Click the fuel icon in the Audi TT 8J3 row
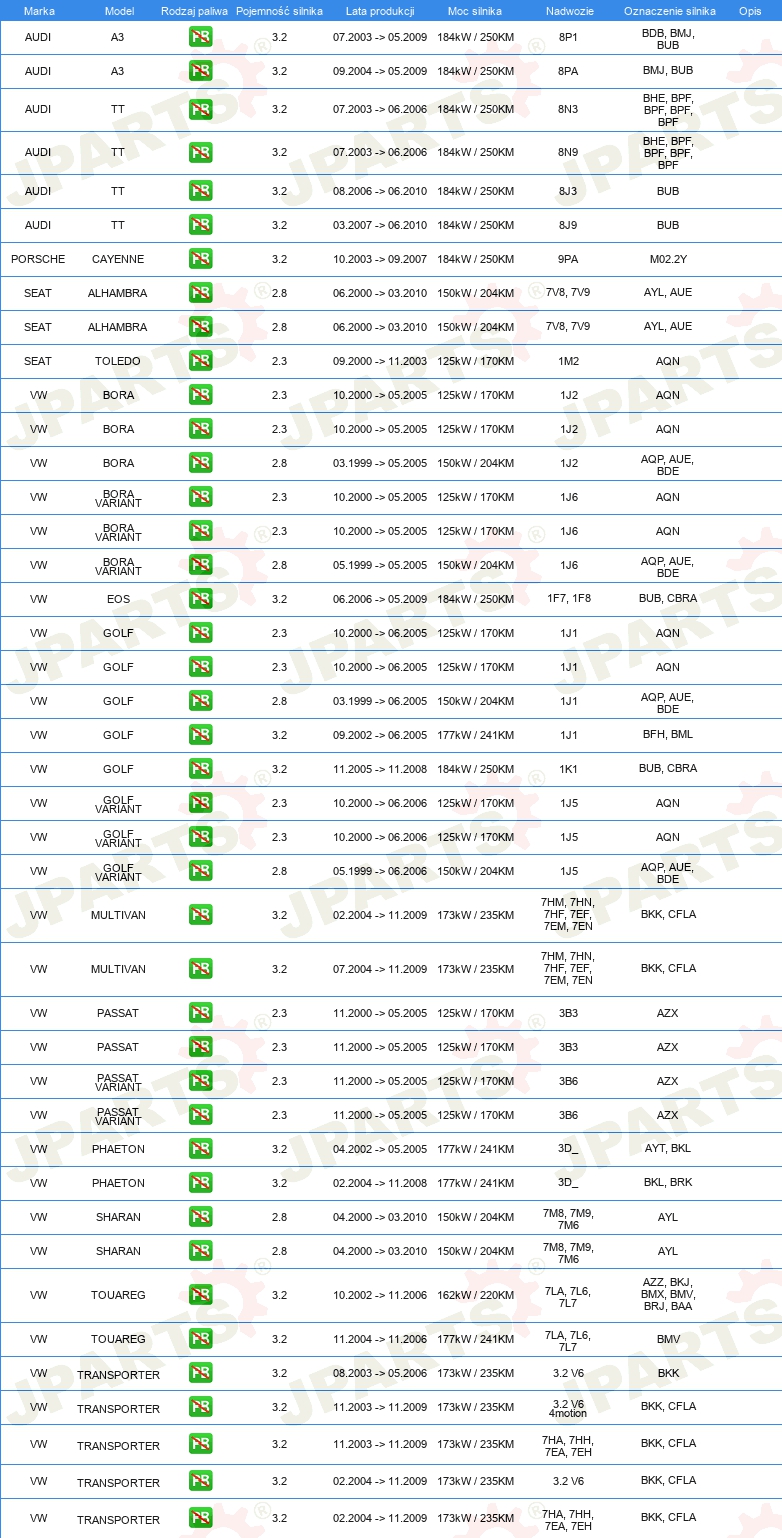Screen dimensions: 782x1538 (x=200, y=191)
